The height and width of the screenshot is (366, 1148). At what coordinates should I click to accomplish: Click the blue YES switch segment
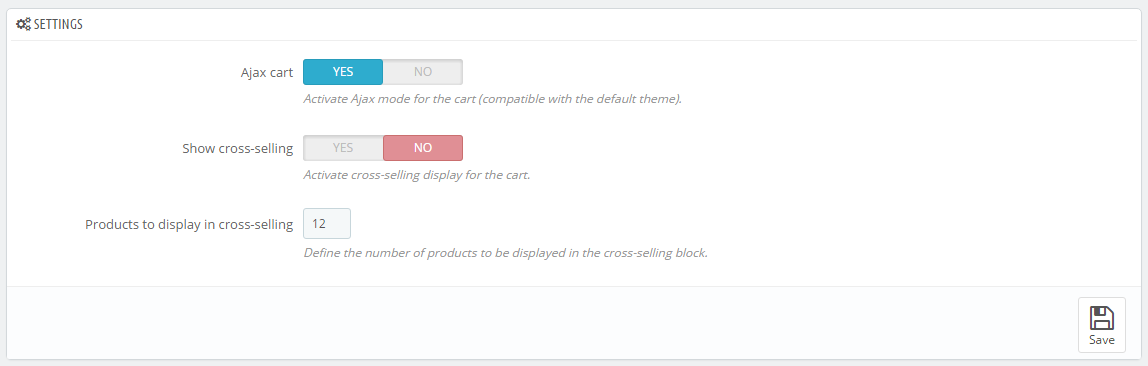[343, 72]
